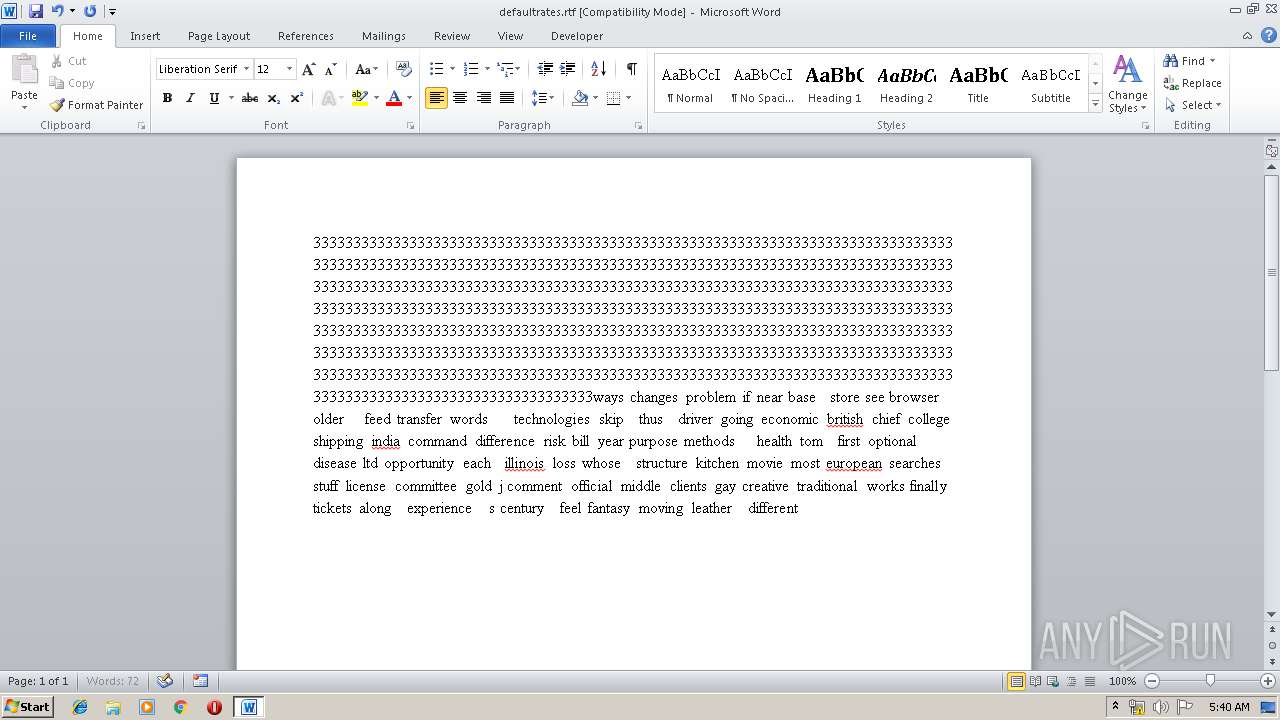This screenshot has width=1280, height=720.
Task: Open the File tab
Action: point(28,36)
